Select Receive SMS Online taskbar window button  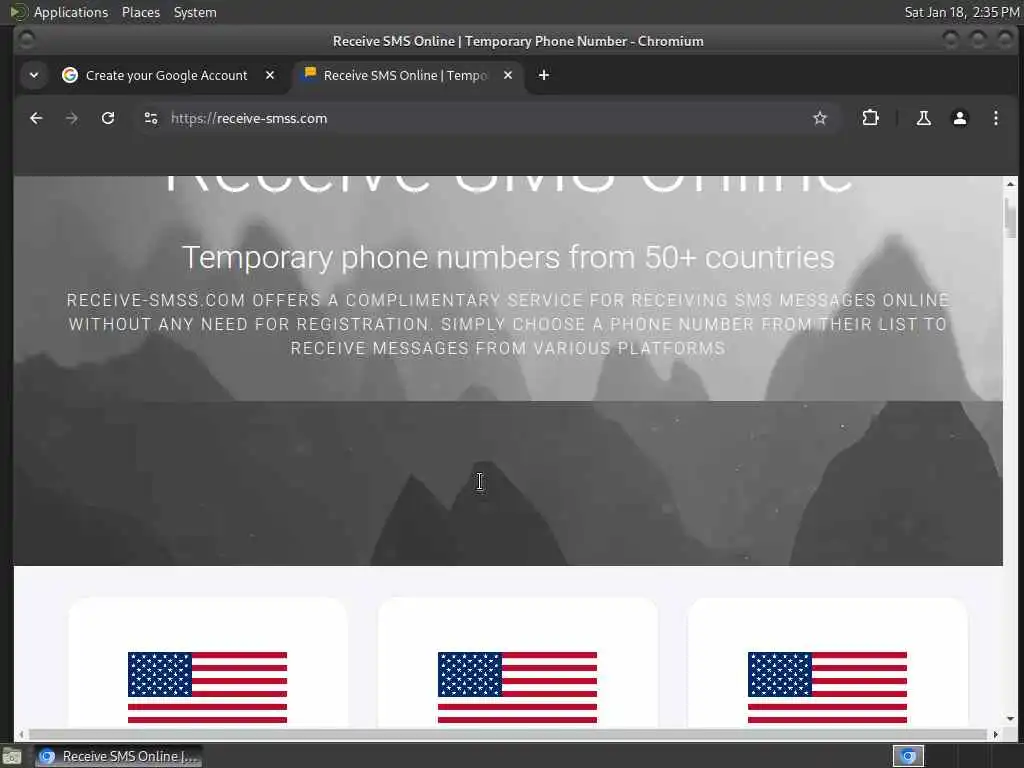click(x=118, y=756)
